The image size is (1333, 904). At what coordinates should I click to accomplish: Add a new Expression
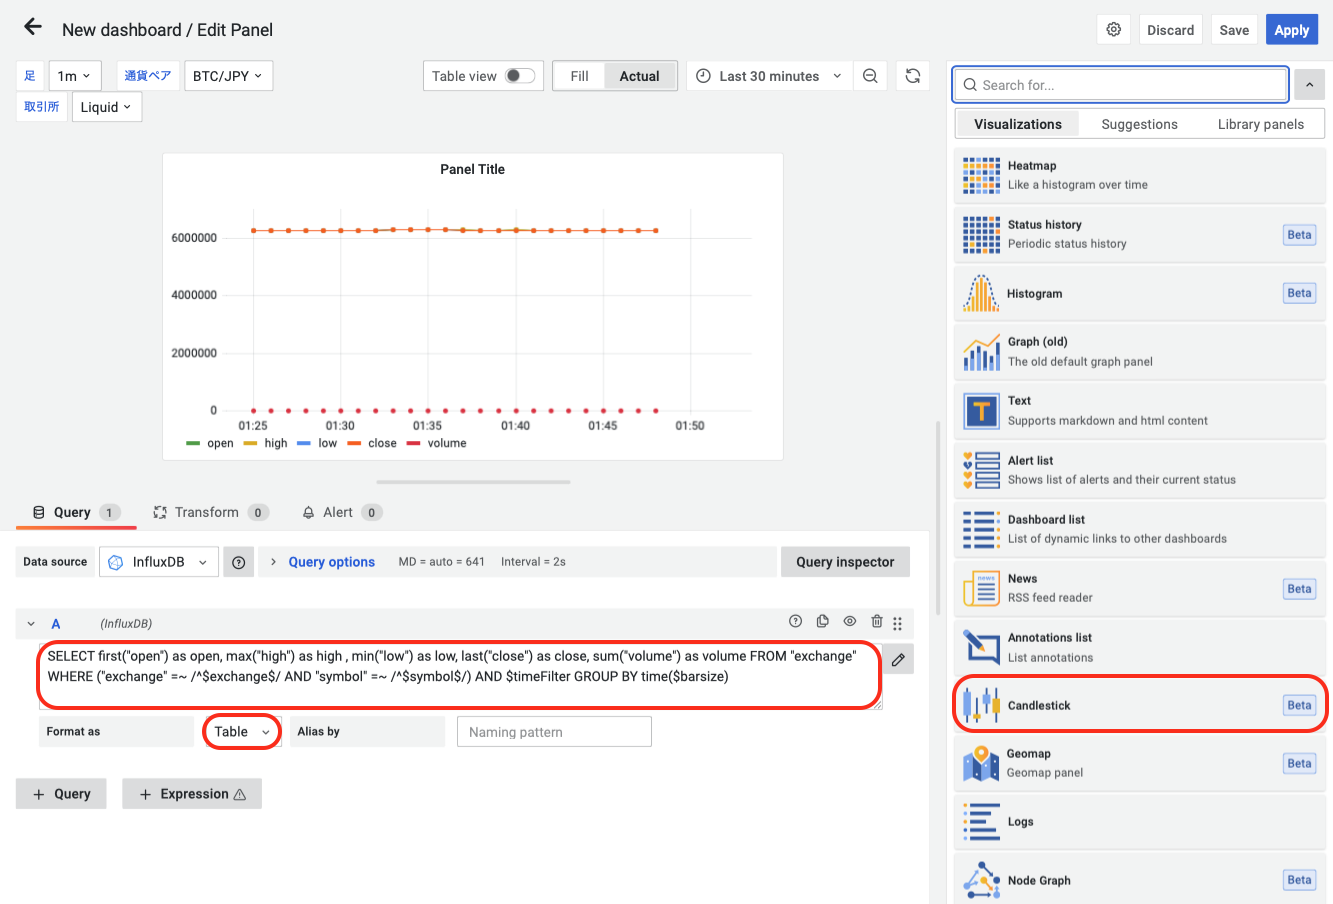[x=192, y=794]
